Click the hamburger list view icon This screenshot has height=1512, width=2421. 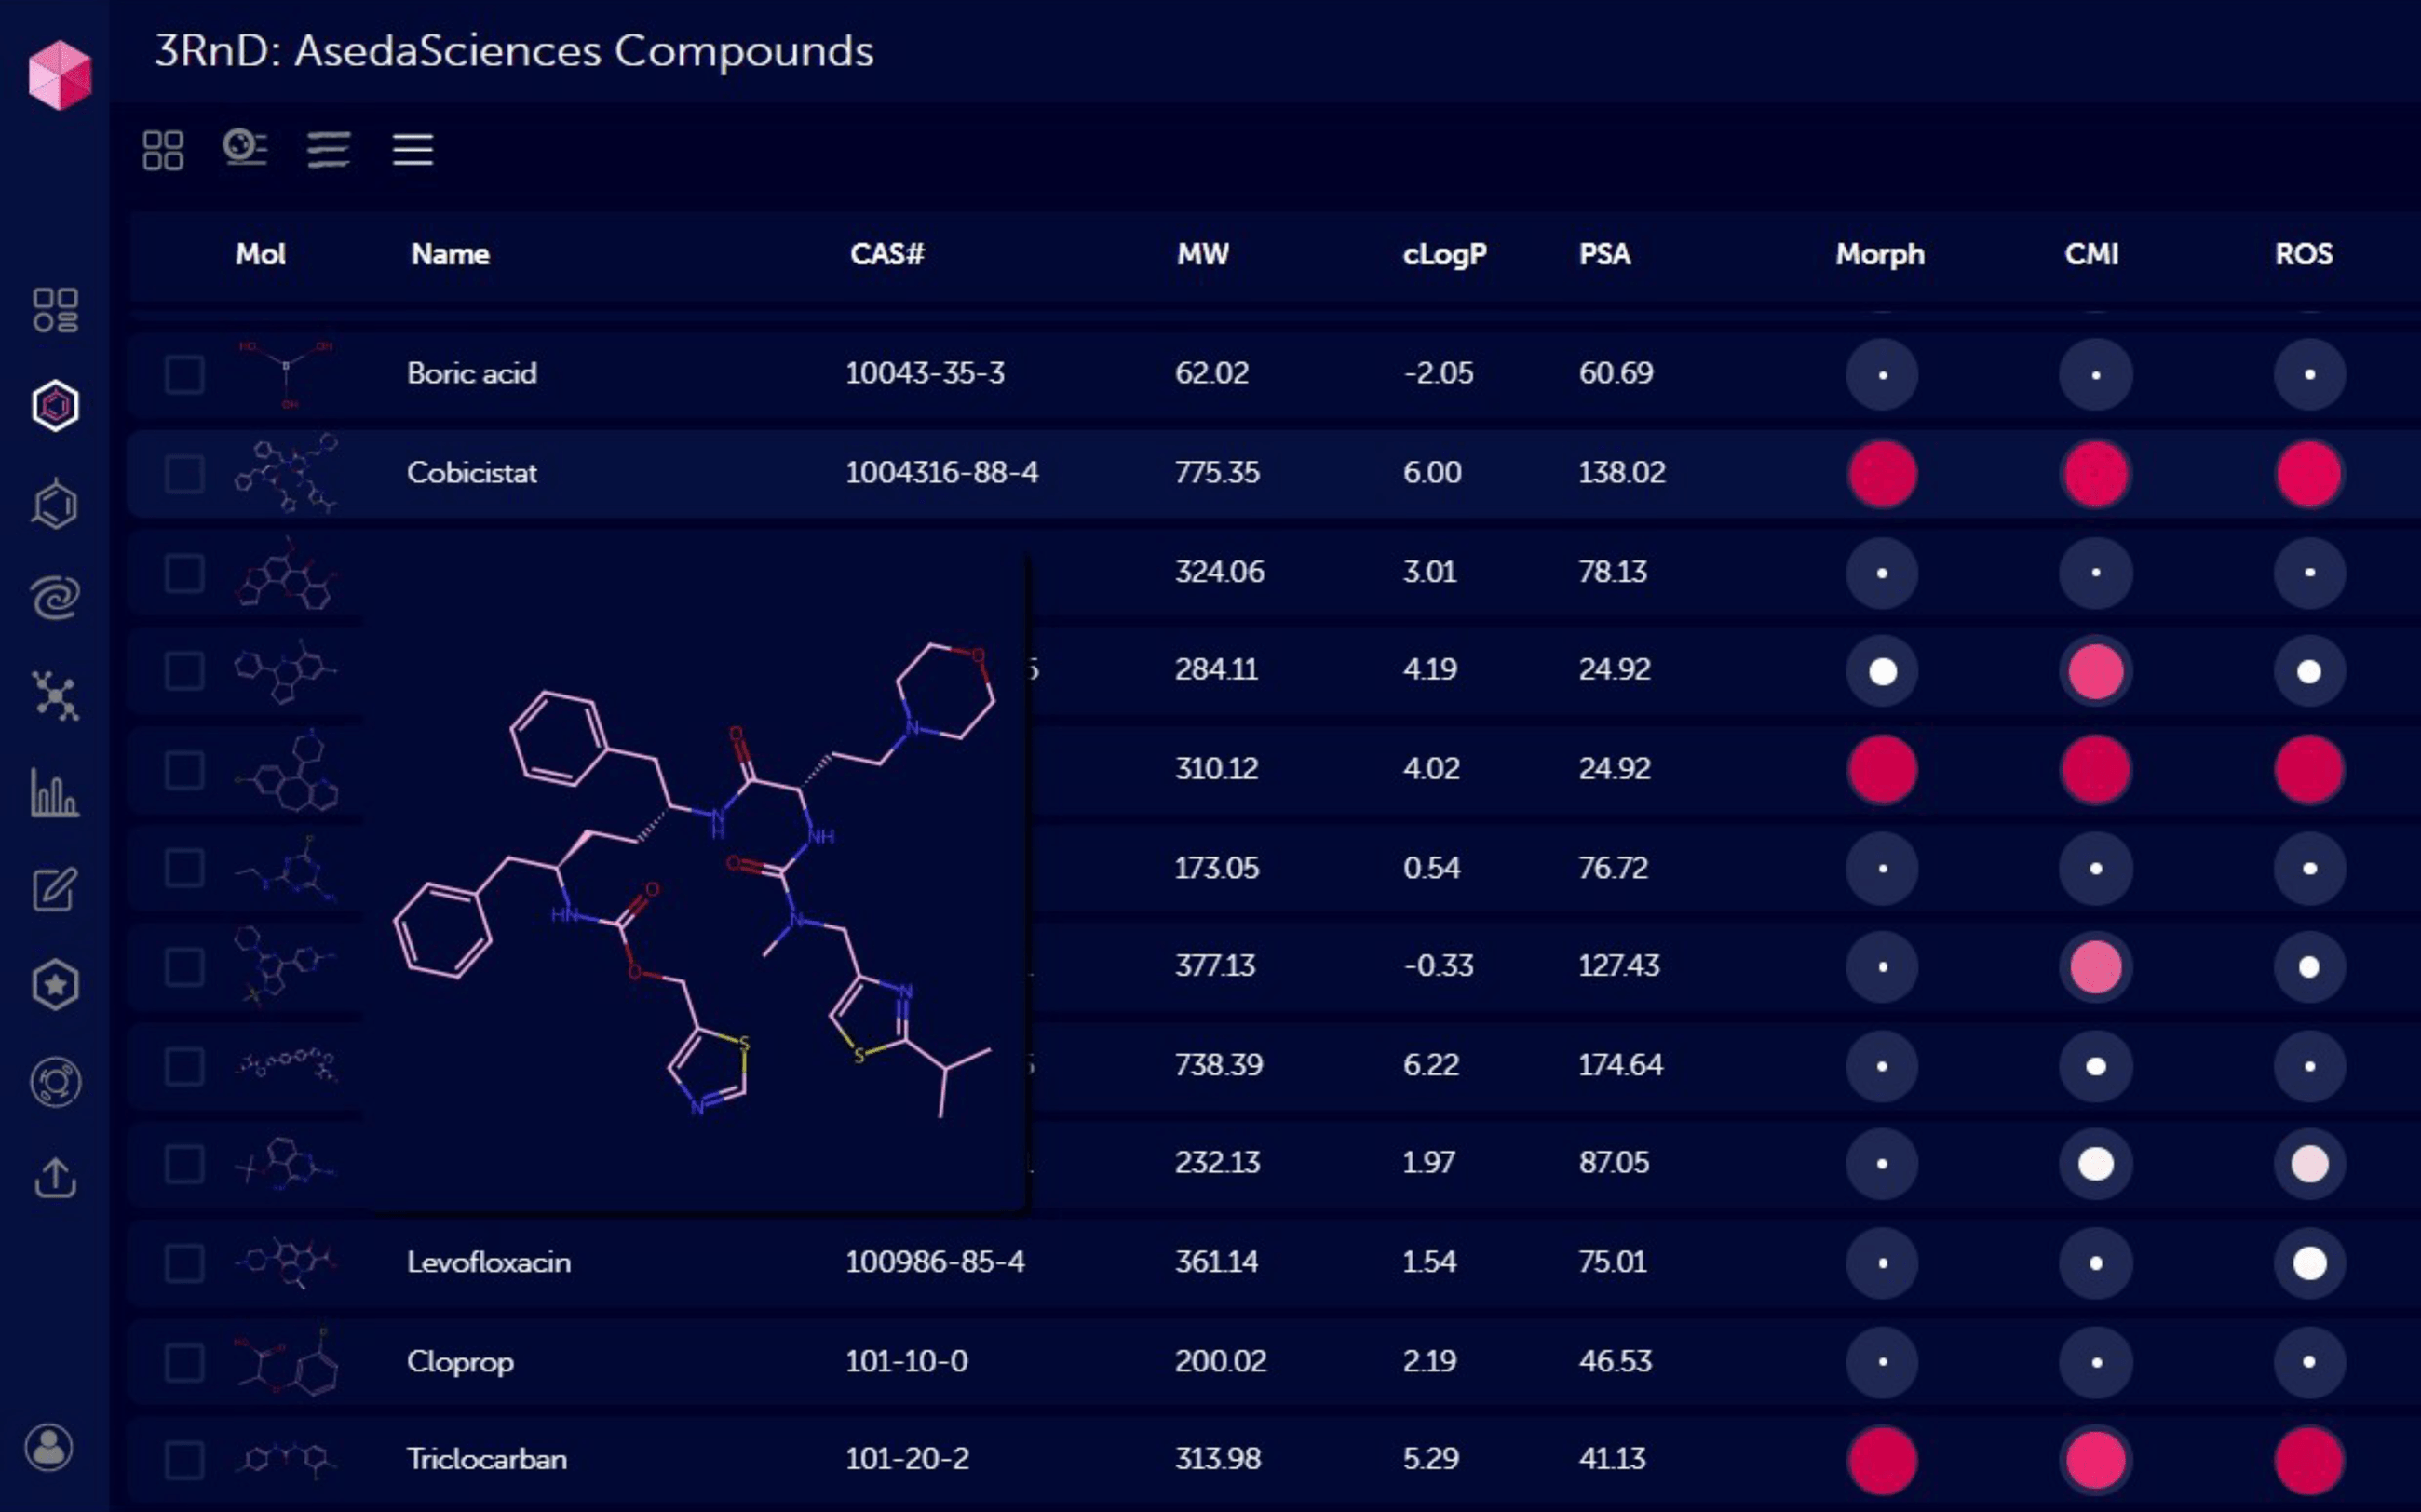(x=412, y=151)
